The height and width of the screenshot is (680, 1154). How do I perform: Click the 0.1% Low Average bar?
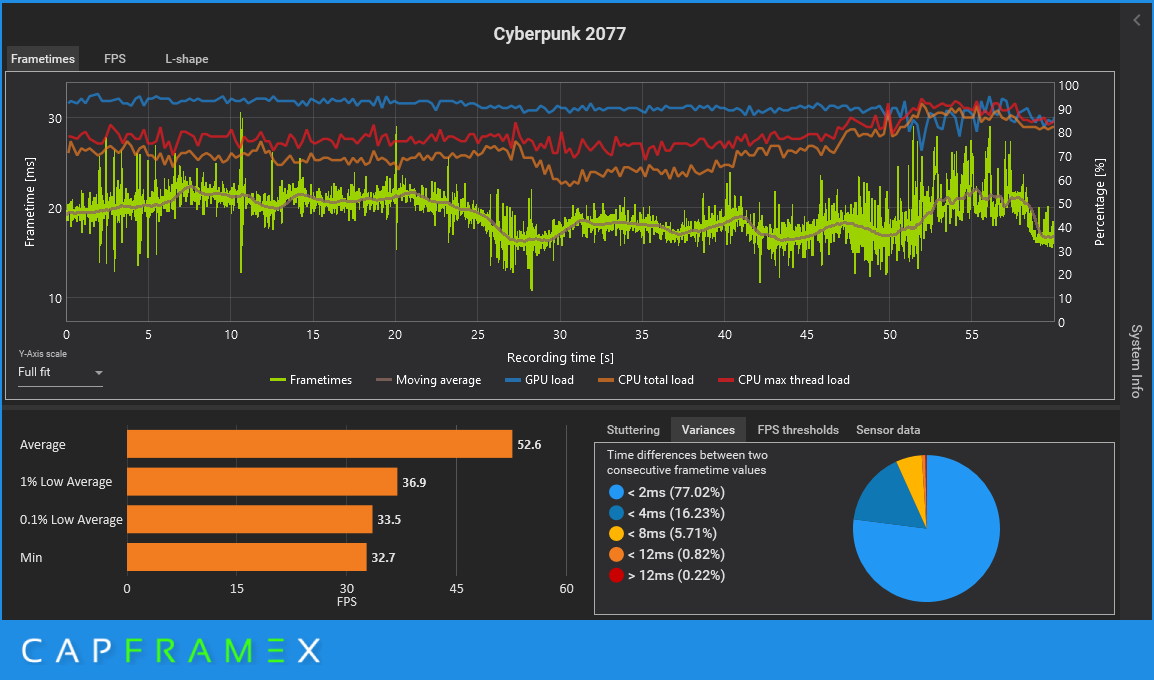[x=249, y=520]
